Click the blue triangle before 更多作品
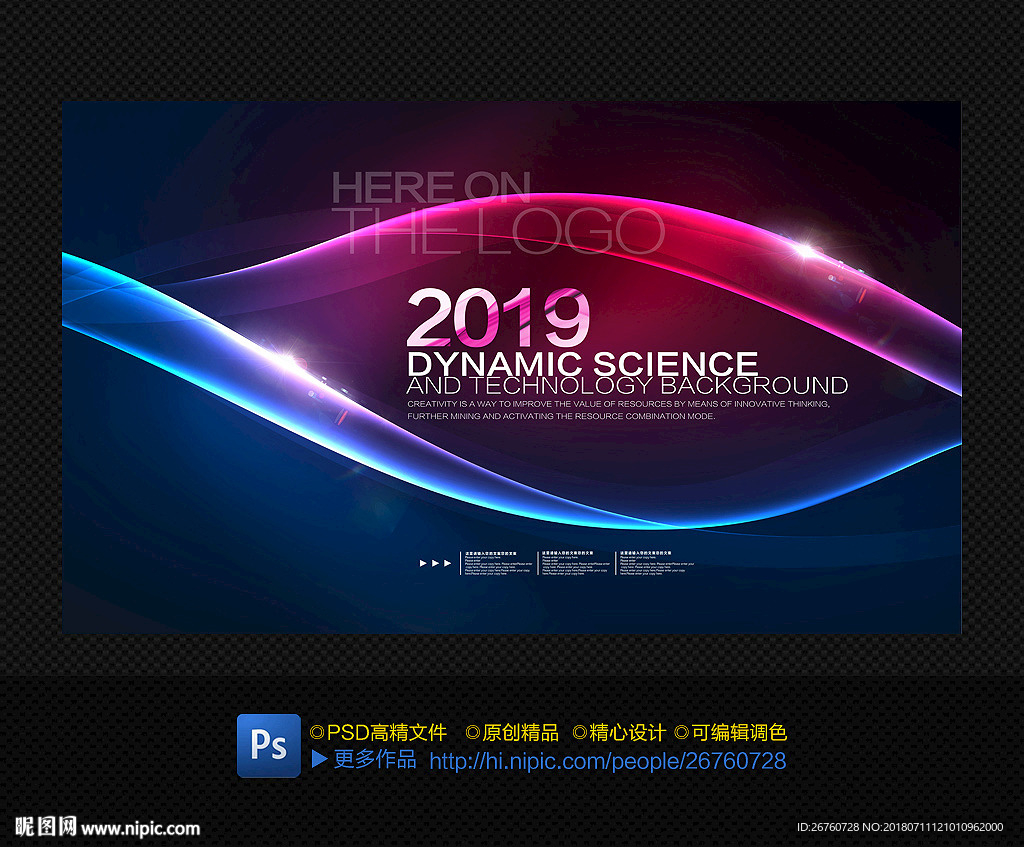This screenshot has width=1024, height=847. point(319,759)
